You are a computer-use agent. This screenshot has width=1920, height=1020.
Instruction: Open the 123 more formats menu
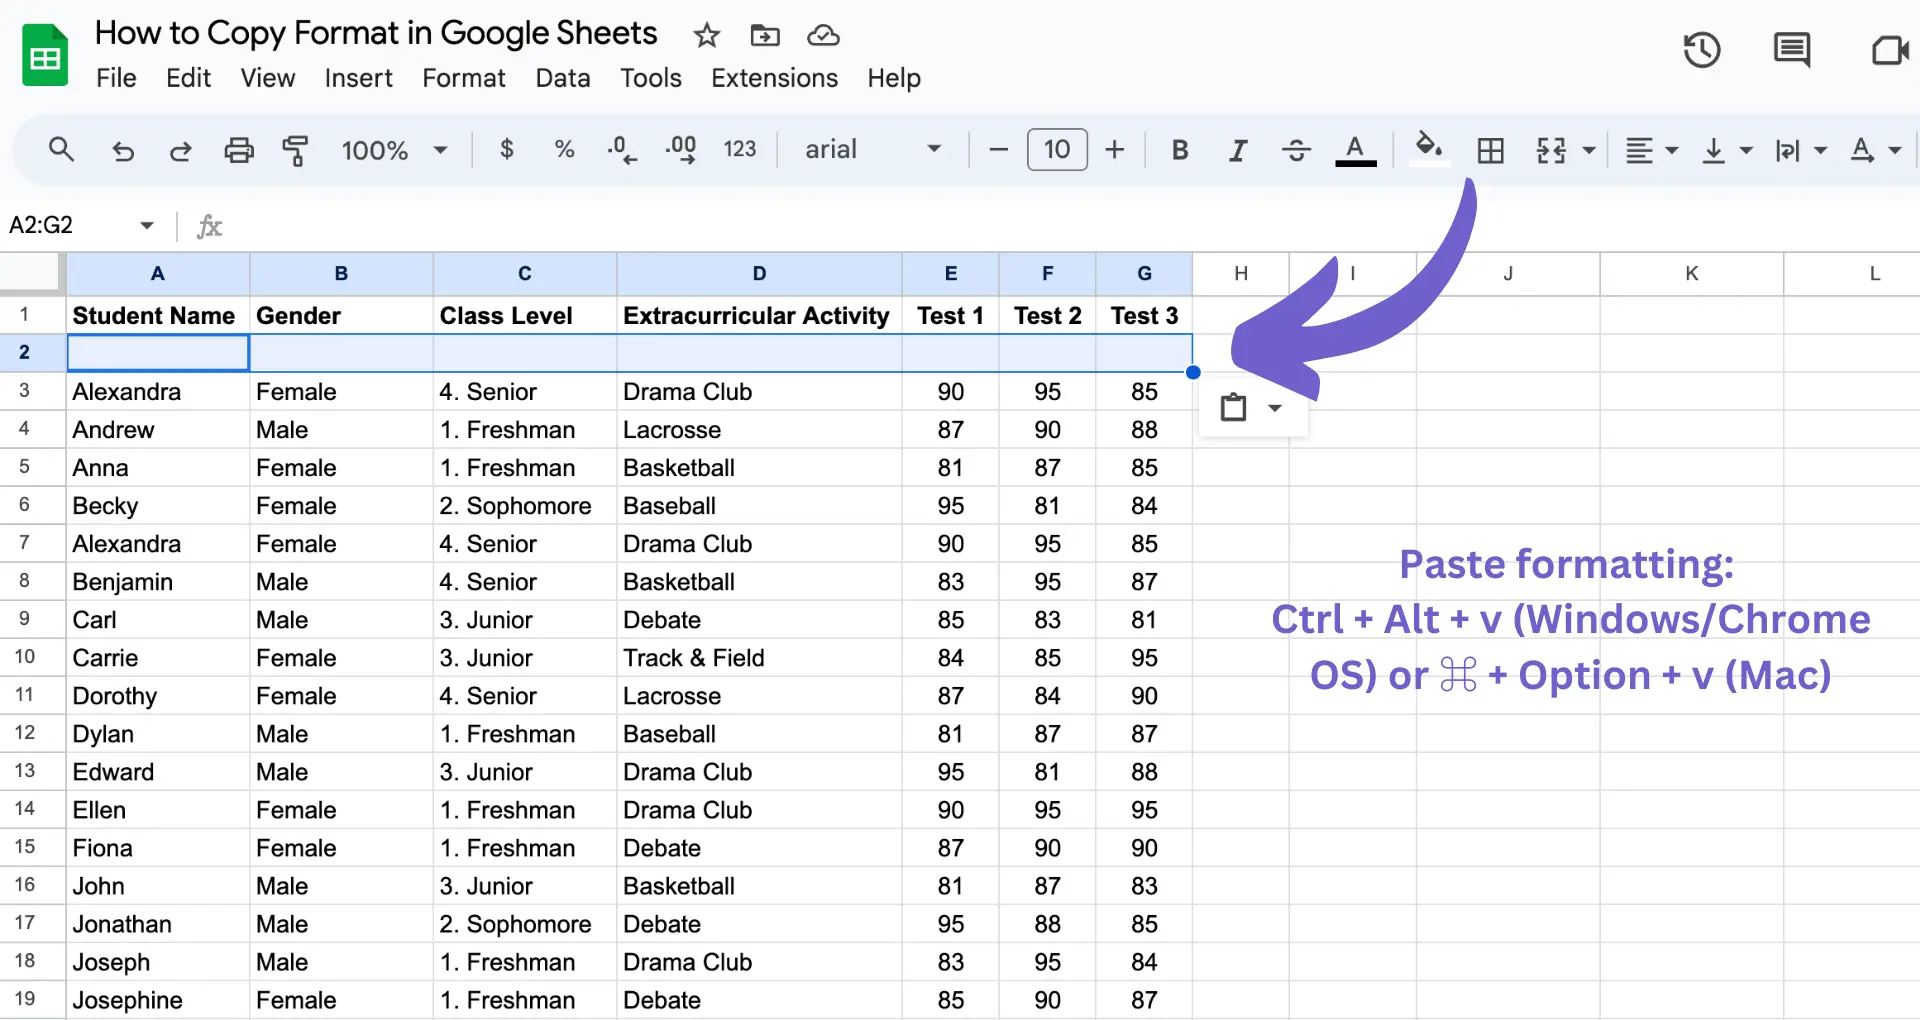(x=740, y=149)
